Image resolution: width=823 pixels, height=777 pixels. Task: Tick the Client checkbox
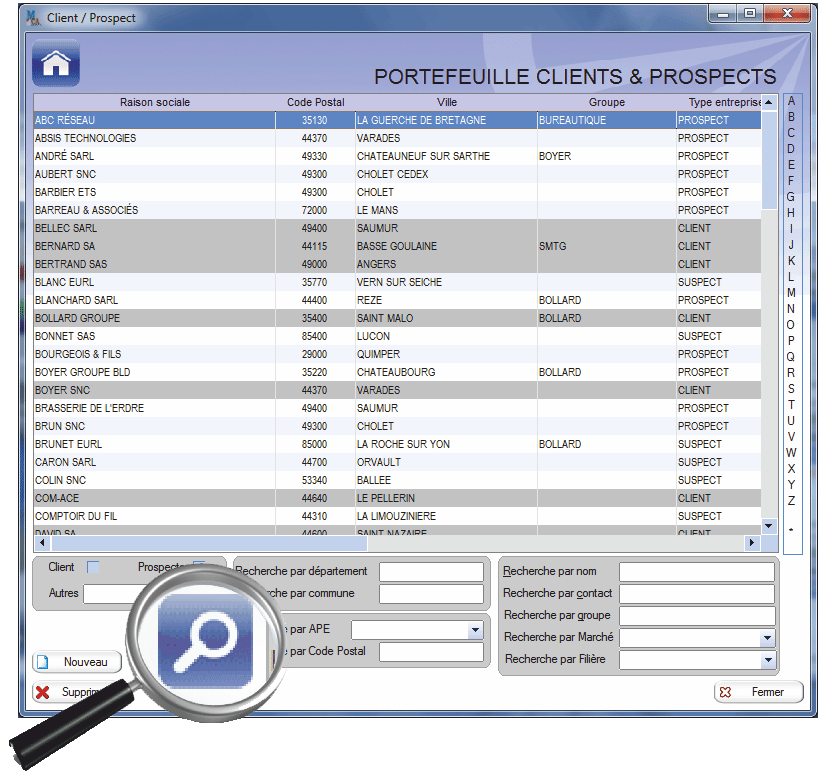[x=93, y=567]
